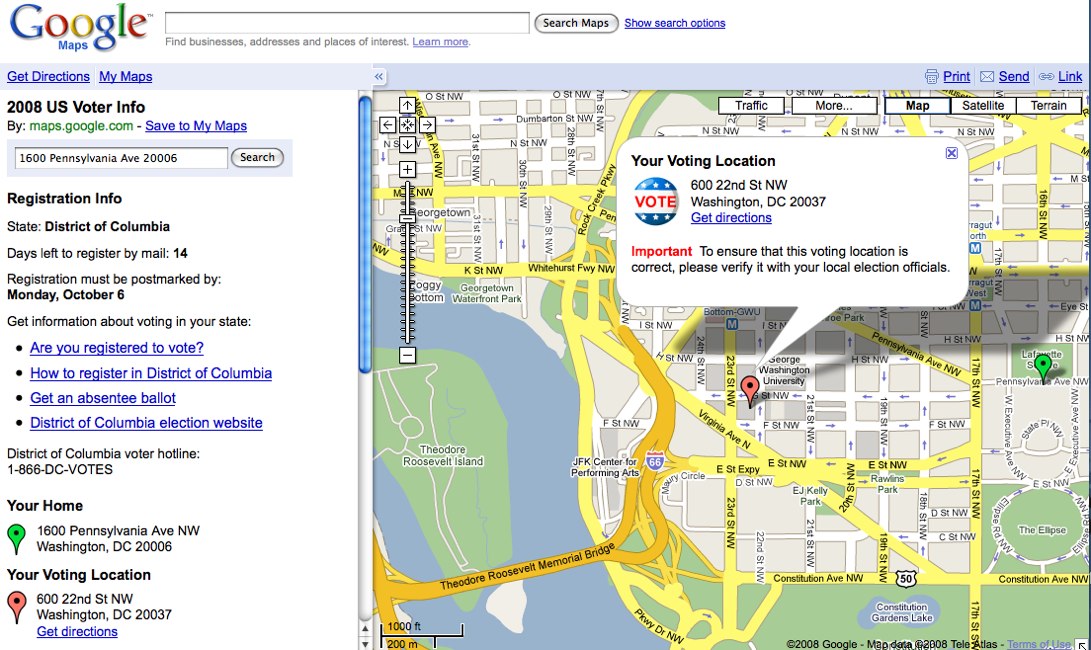Switch to Satellite view
The width and height of the screenshot is (1091, 650).
pos(982,106)
